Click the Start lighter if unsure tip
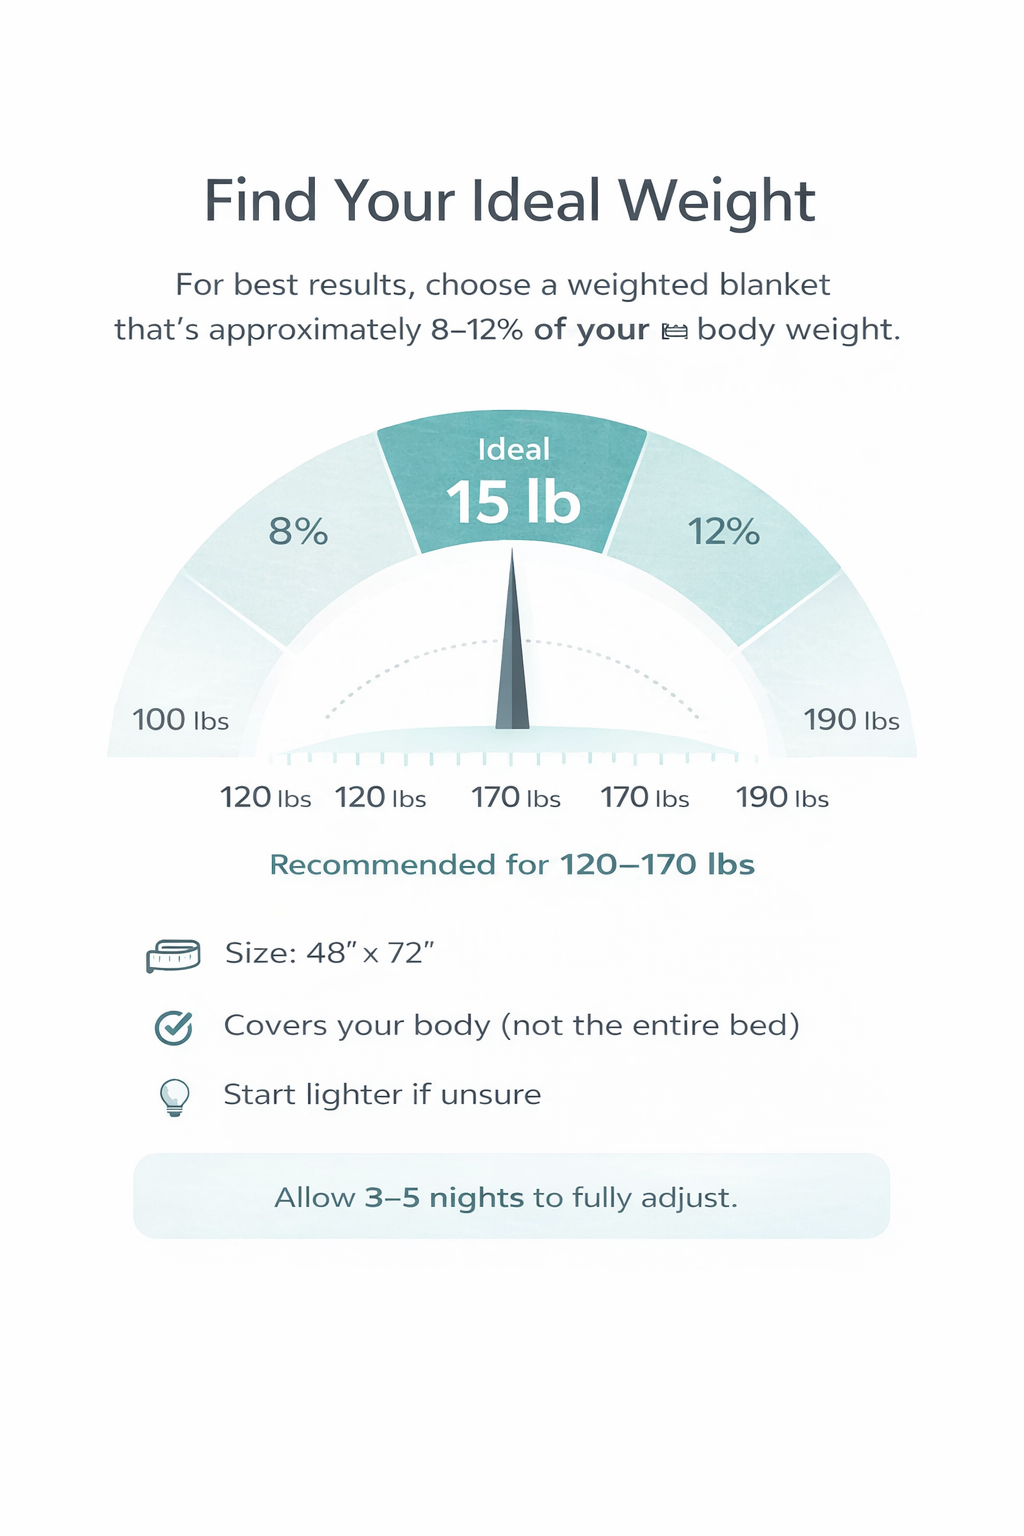 pyautogui.click(x=382, y=1095)
